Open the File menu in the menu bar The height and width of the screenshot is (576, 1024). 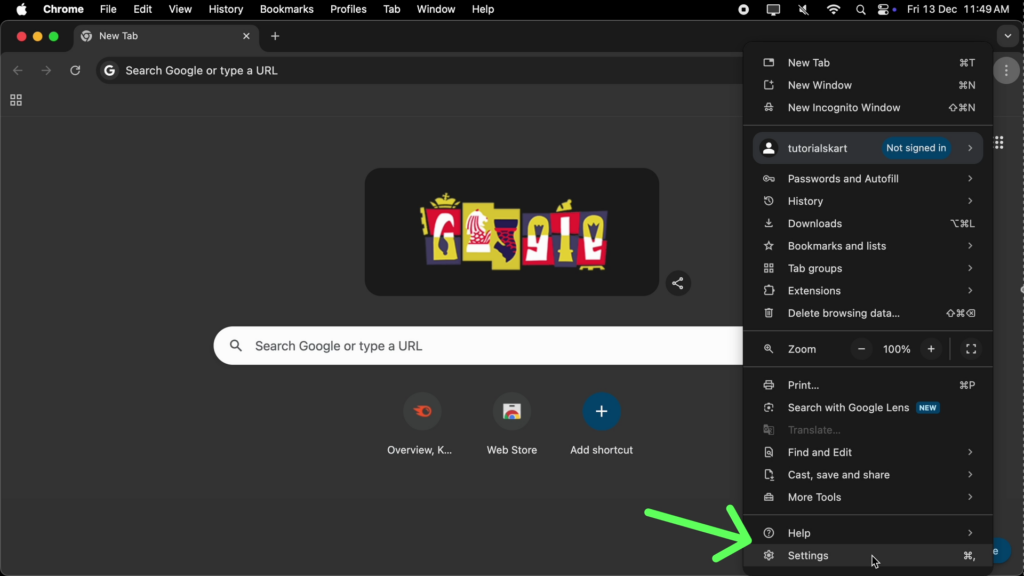pos(108,9)
